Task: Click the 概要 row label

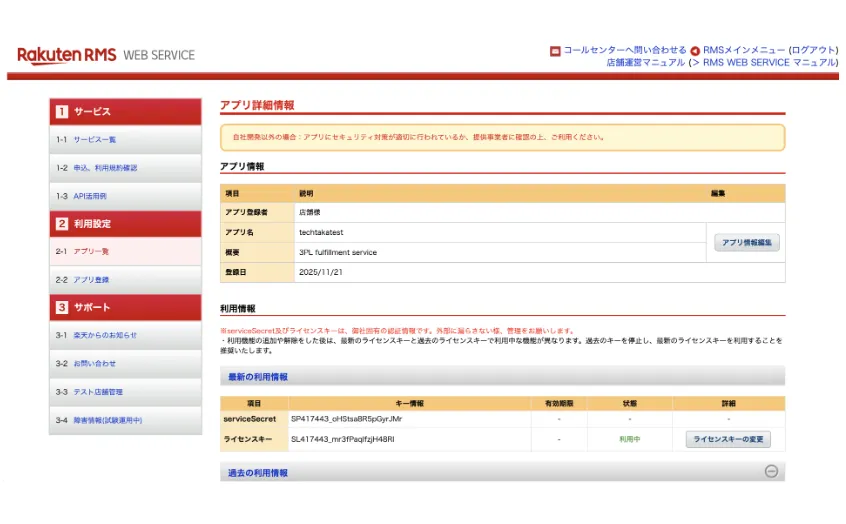Action: (232, 252)
